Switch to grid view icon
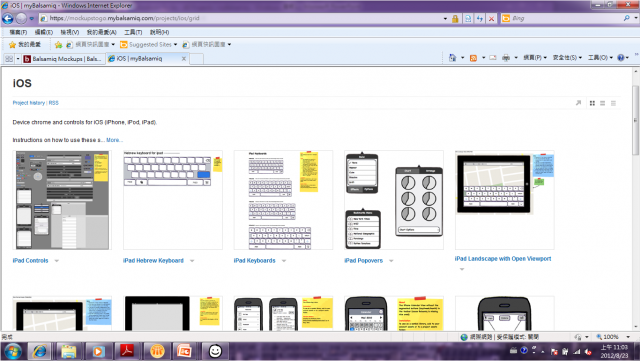The height and width of the screenshot is (361, 640). (x=592, y=103)
